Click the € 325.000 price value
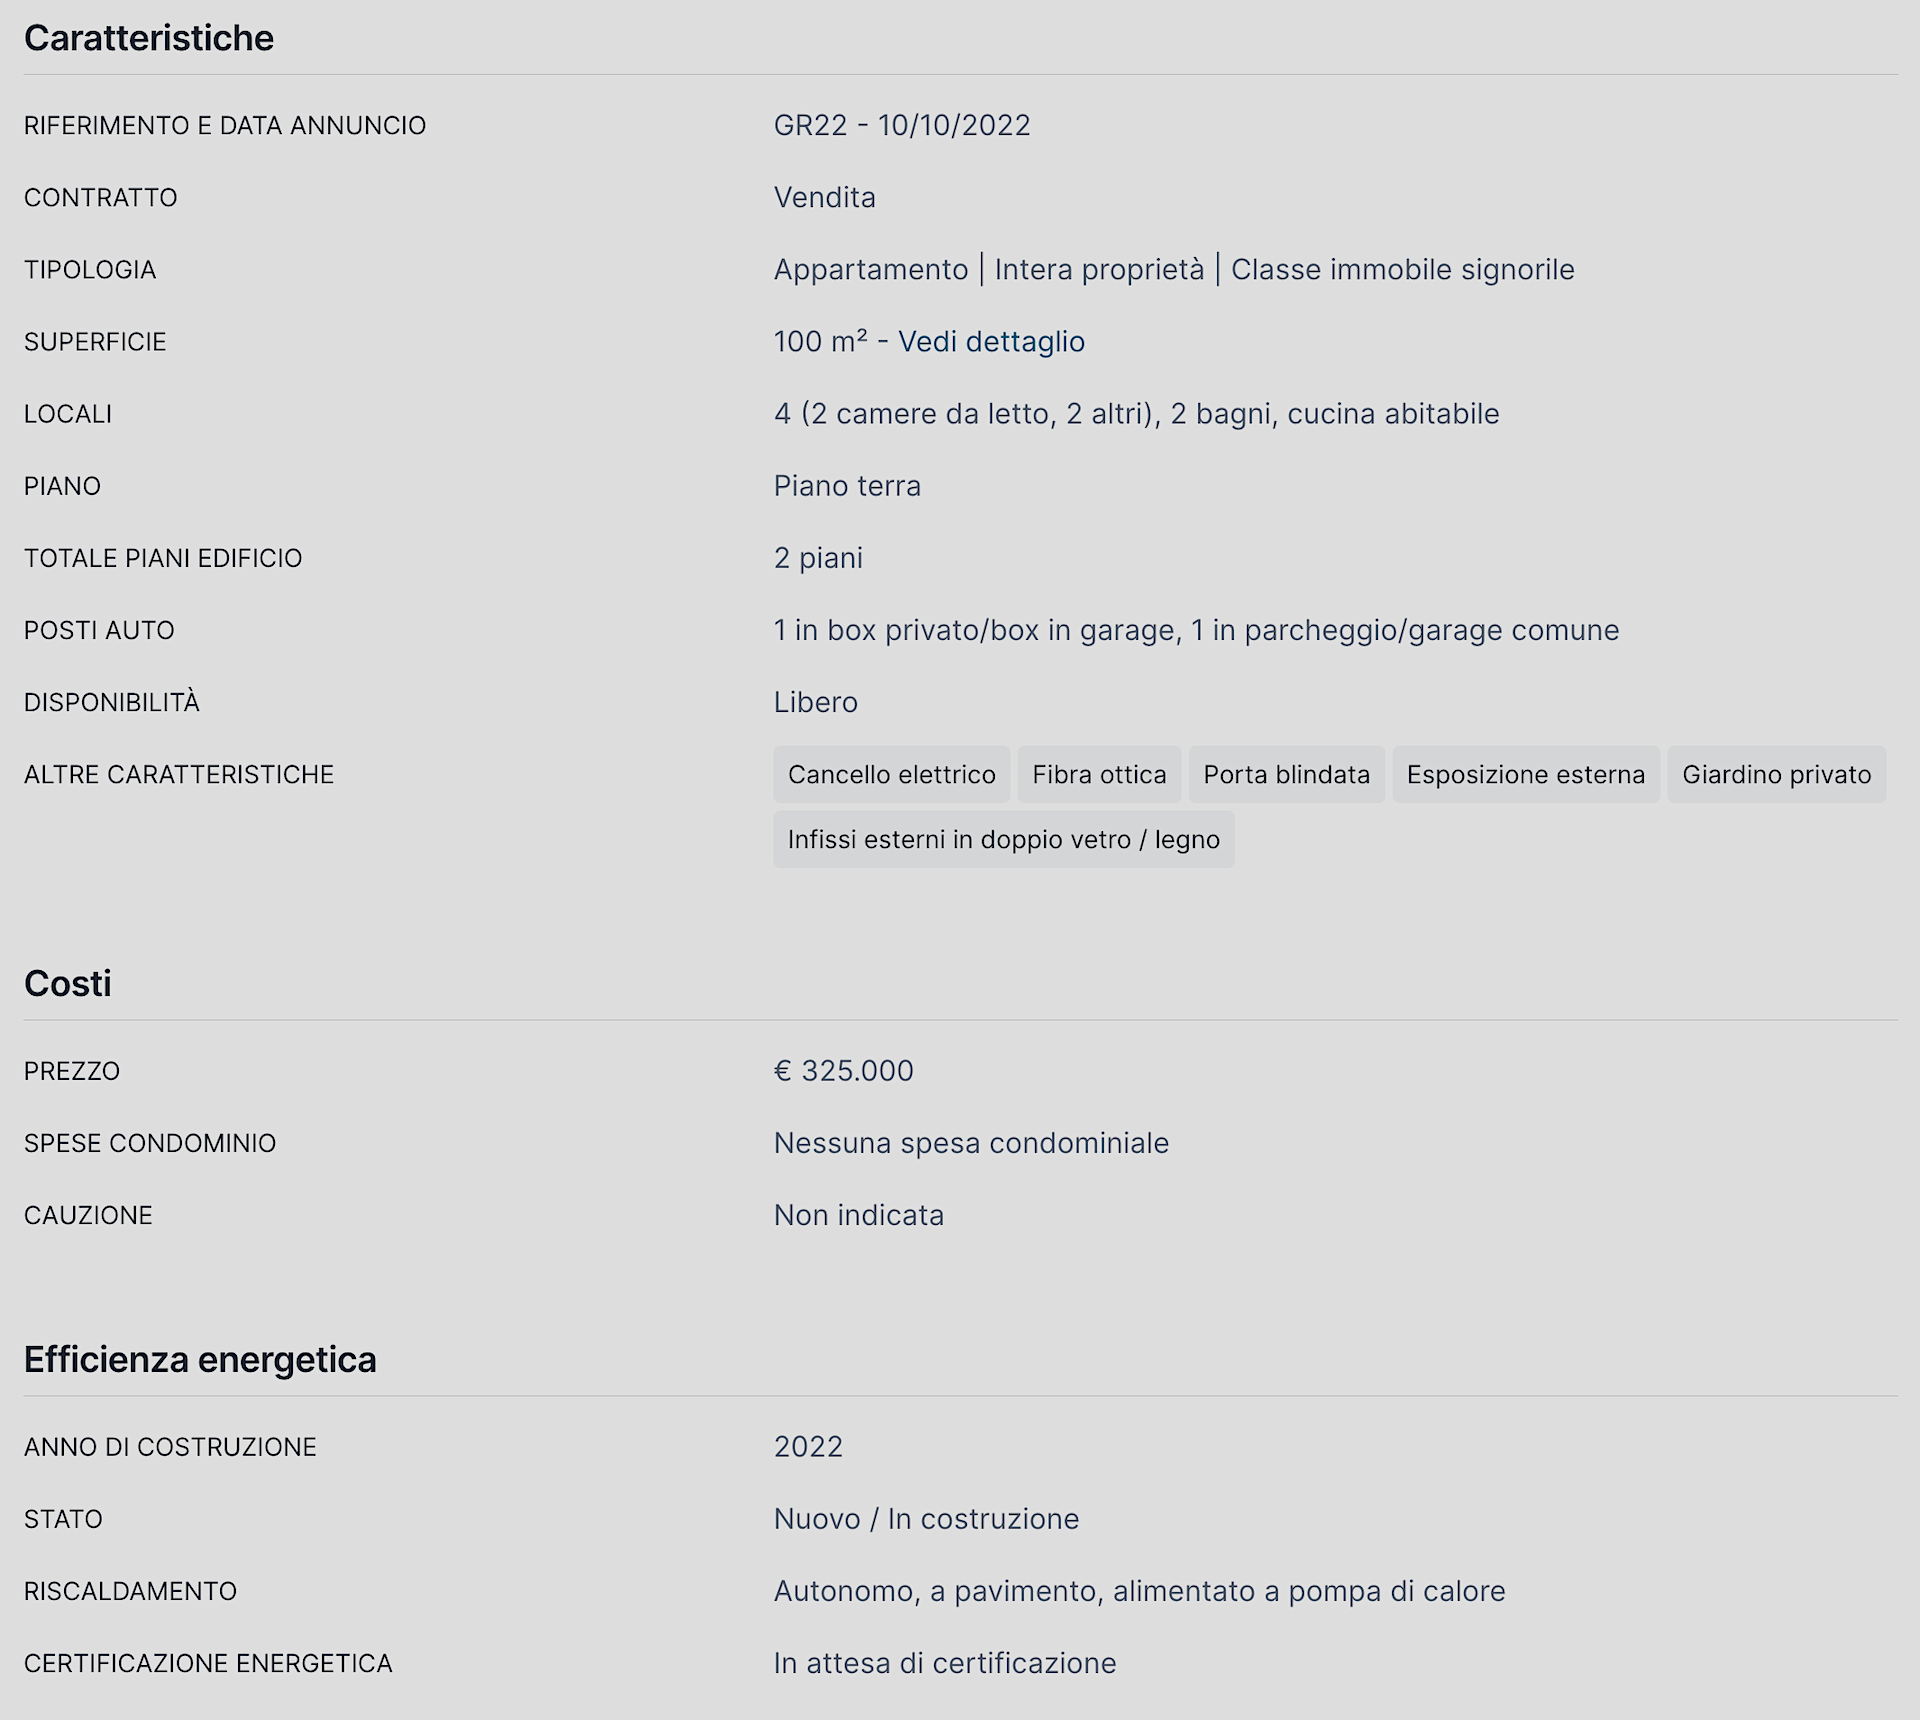Image resolution: width=1920 pixels, height=1720 pixels. 843,1071
